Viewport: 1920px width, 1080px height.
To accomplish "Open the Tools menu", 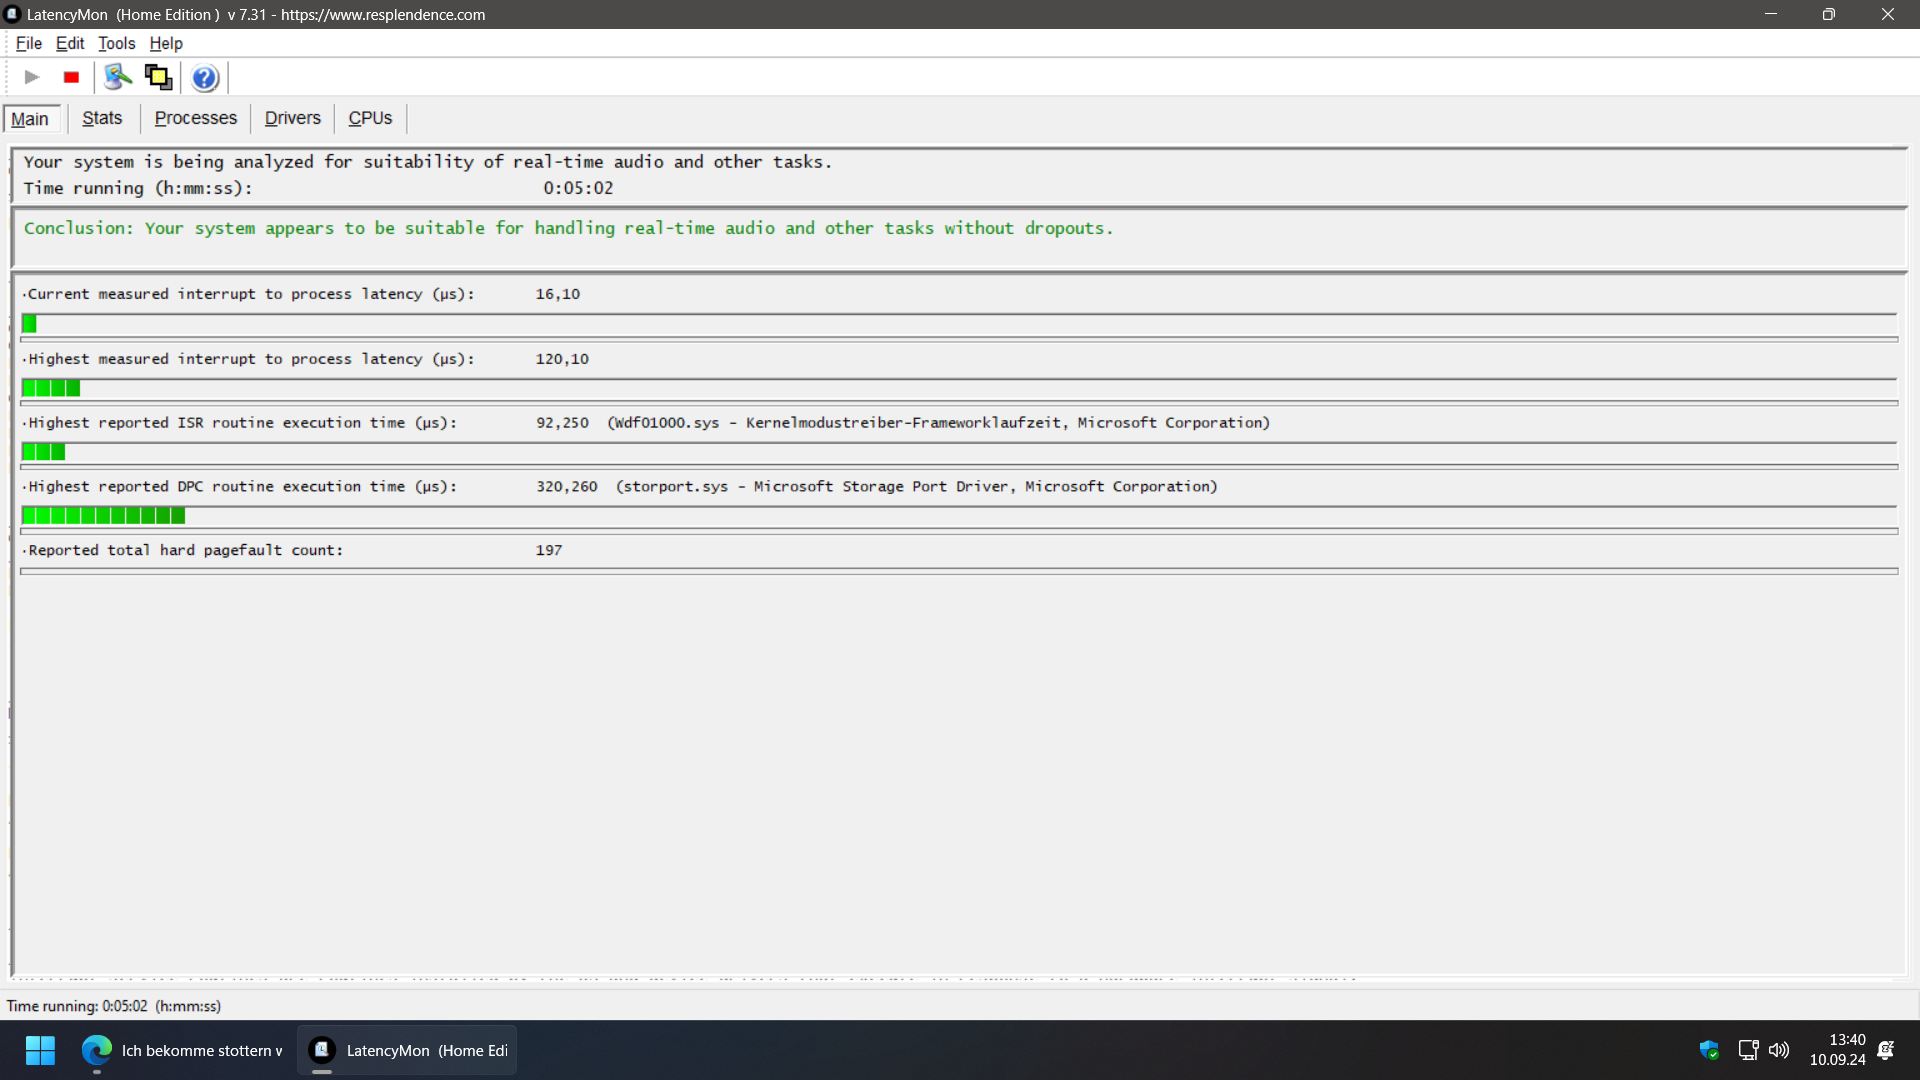I will [116, 43].
